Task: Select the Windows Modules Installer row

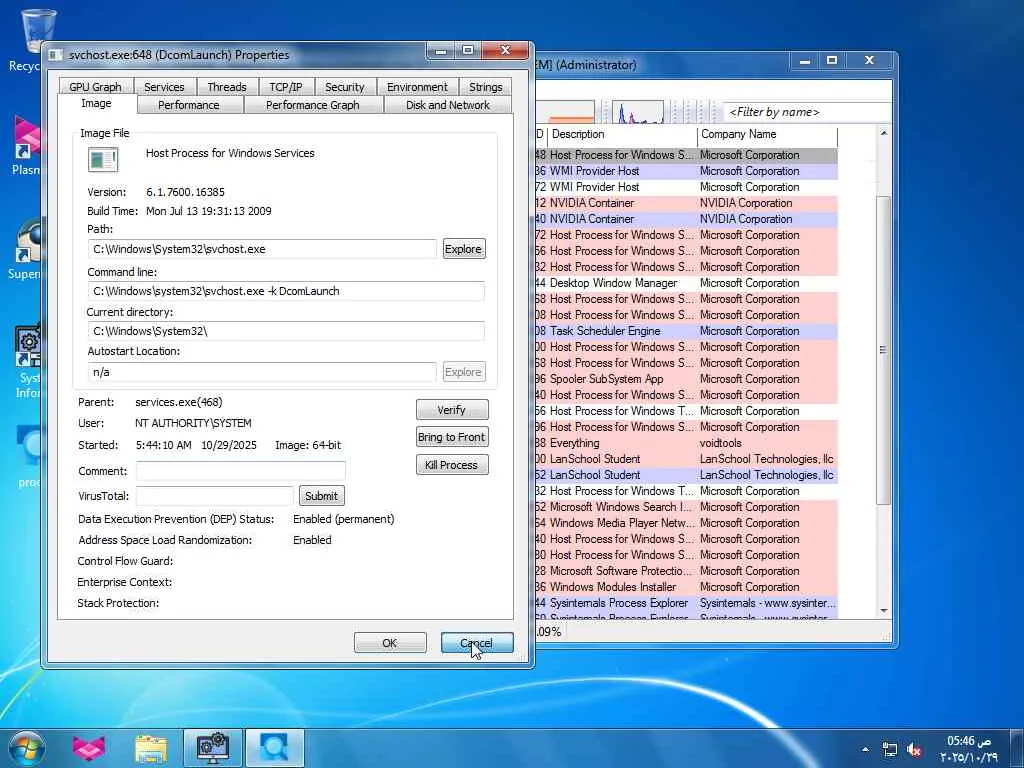Action: tap(686, 587)
